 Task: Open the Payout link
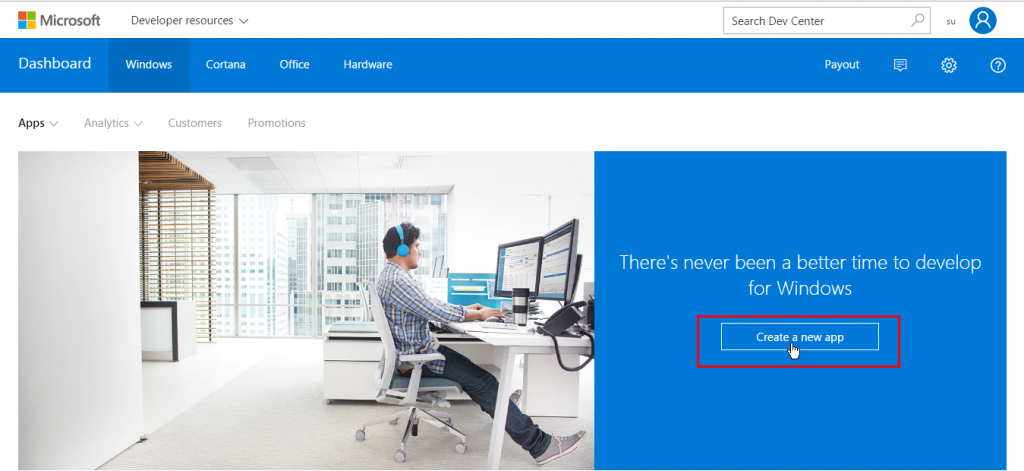[x=842, y=65]
